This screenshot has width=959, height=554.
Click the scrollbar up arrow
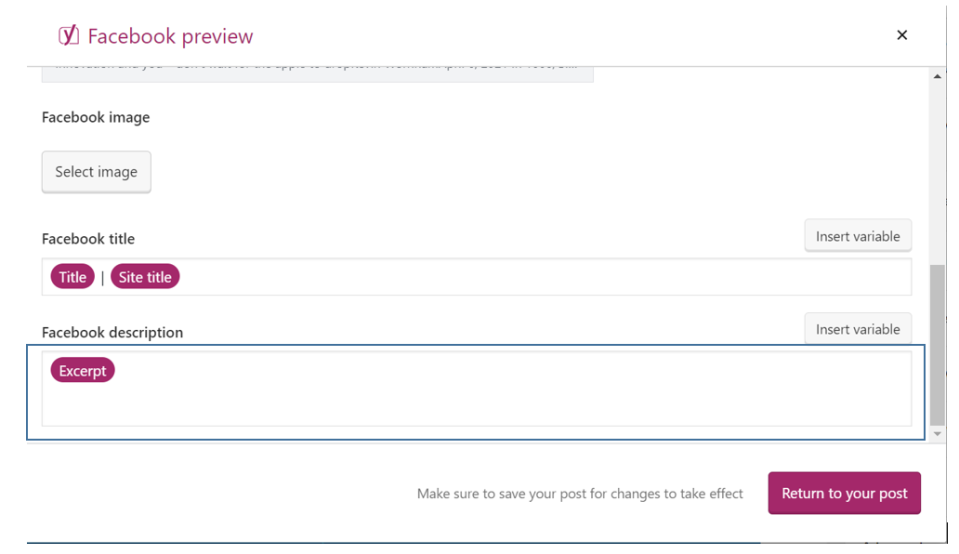point(937,76)
